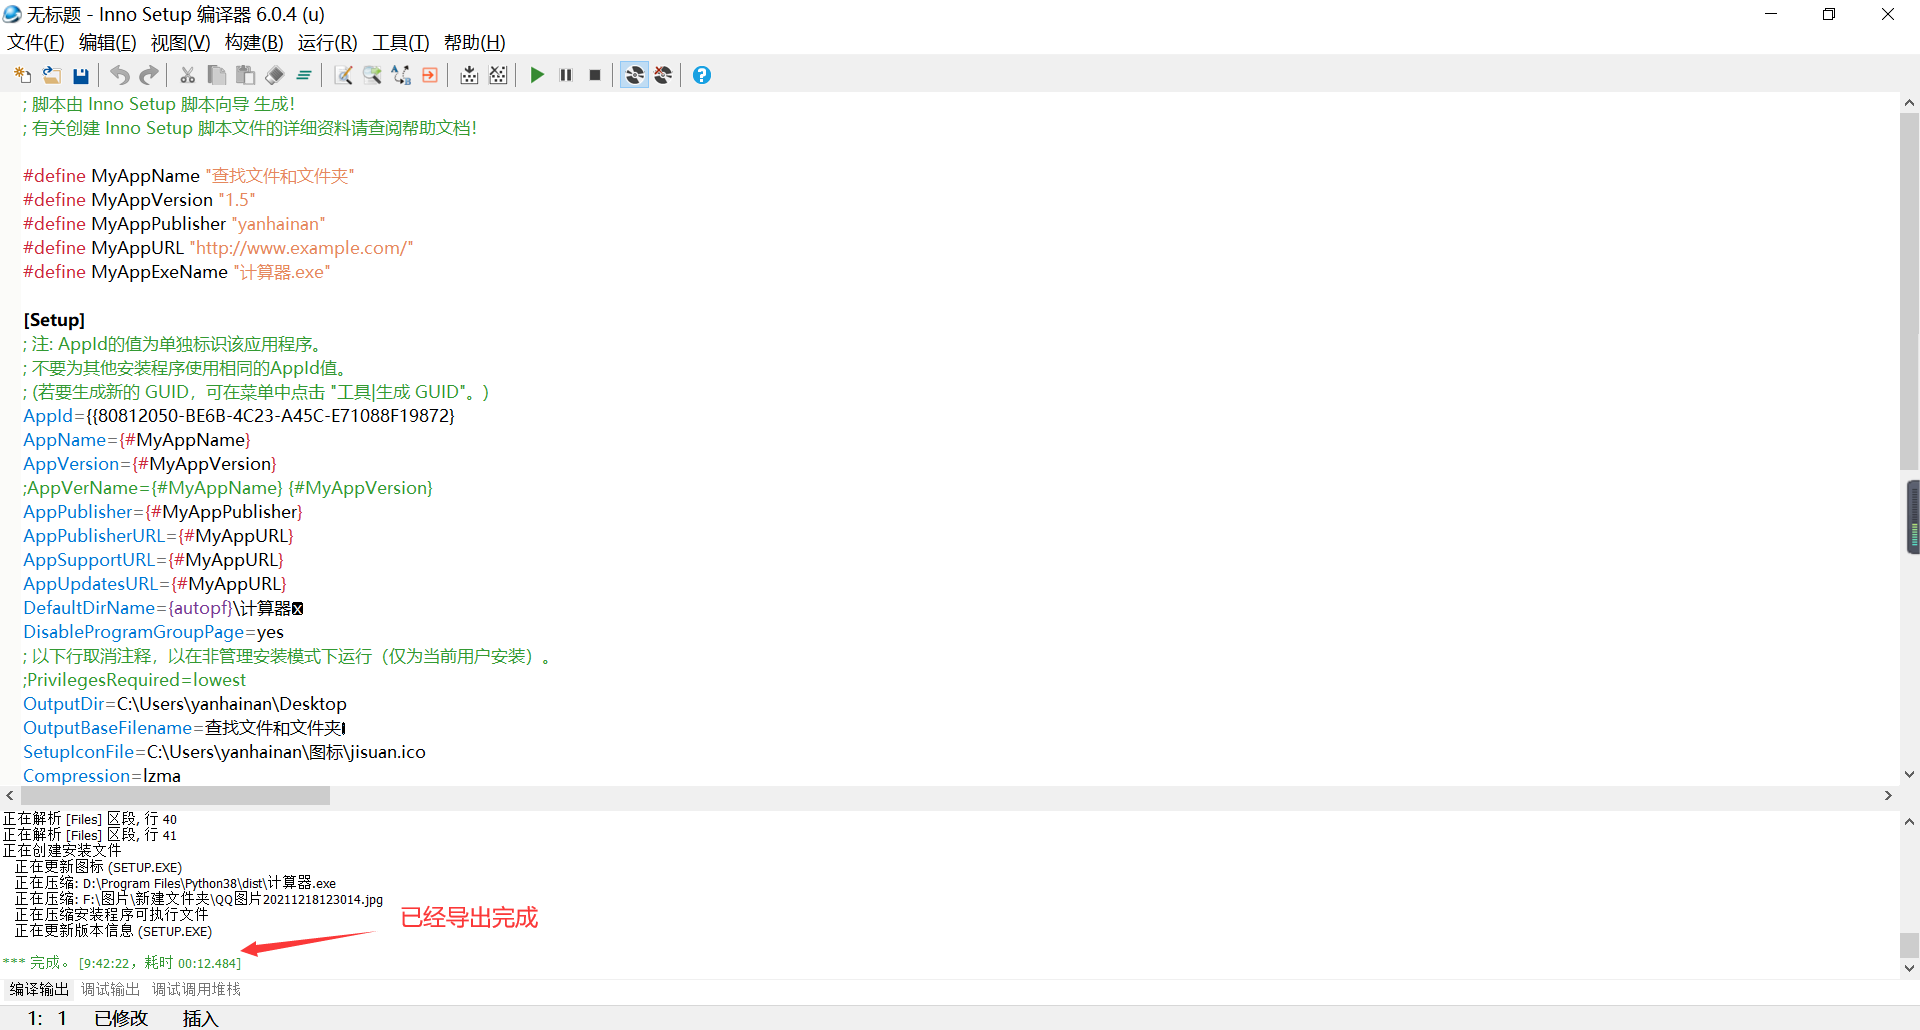This screenshot has height=1030, width=1920.
Task: Toggle the target setup disc icon
Action: (x=634, y=75)
